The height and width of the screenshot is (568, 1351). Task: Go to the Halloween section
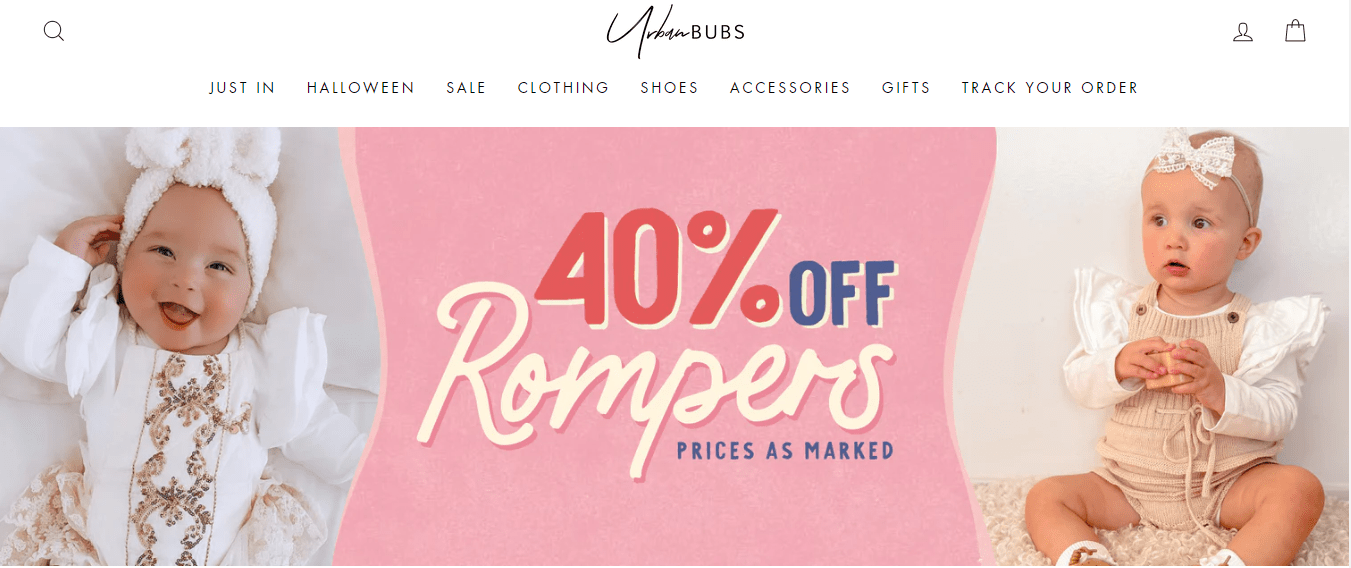tap(361, 88)
